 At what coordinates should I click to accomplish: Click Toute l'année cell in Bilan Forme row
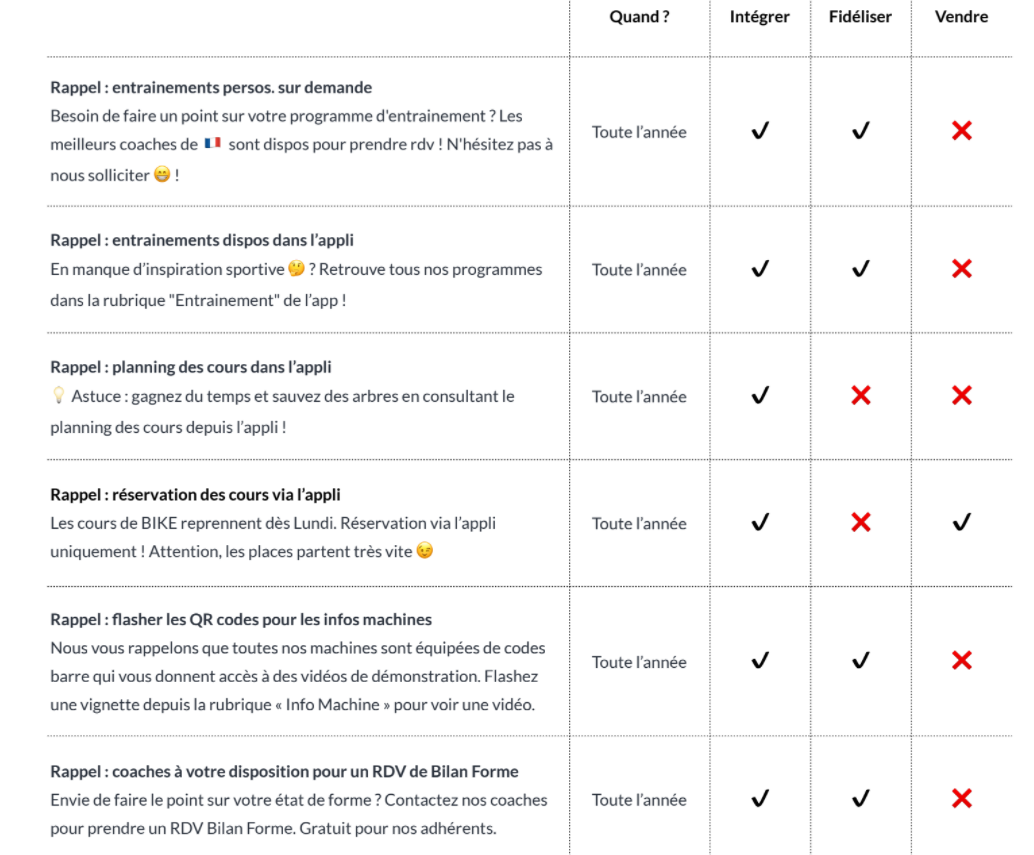coord(639,799)
